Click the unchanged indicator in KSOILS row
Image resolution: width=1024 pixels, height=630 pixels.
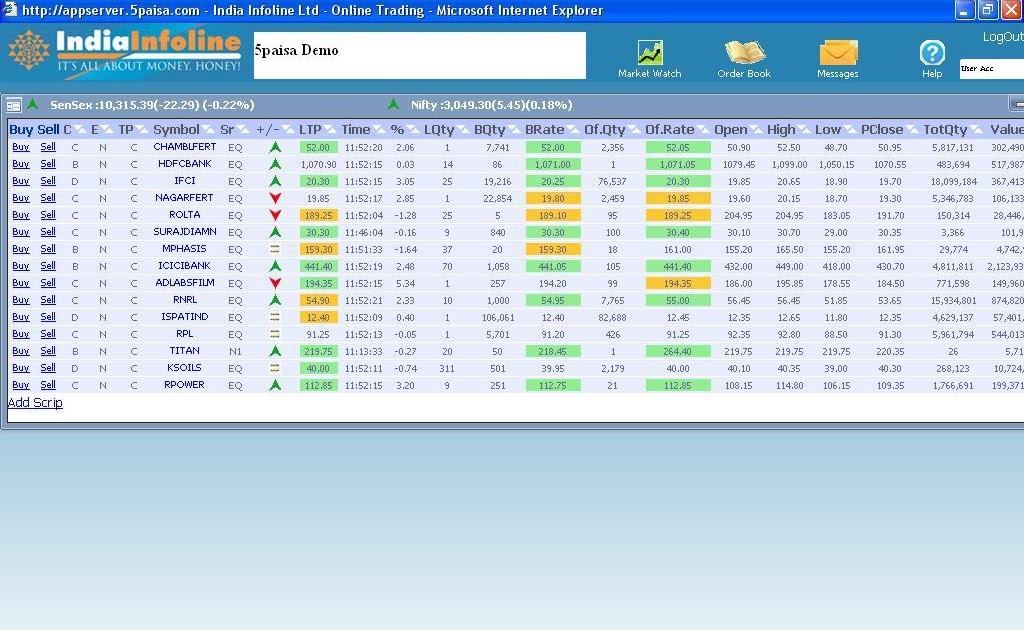275,368
